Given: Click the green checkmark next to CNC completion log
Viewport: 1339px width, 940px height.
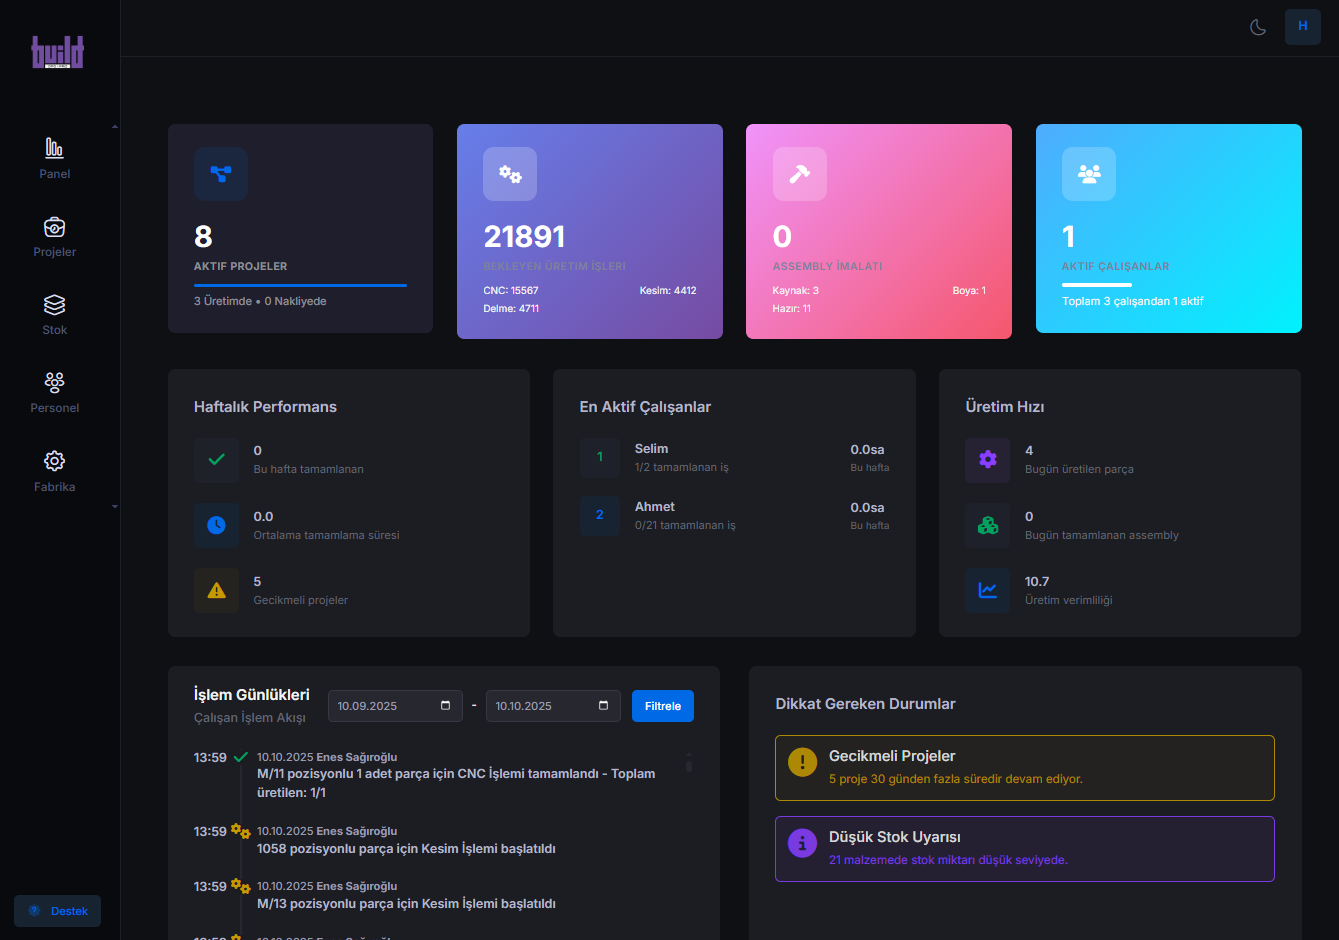Looking at the screenshot, I should (239, 757).
